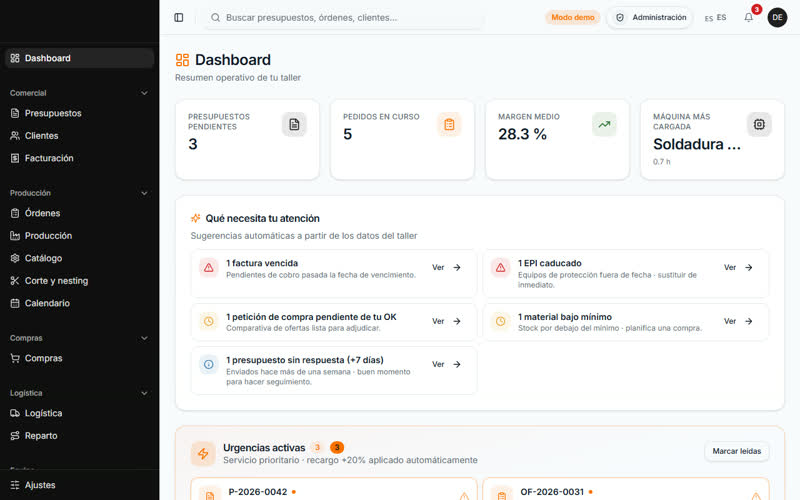Open Compras page in sidebar
Viewport: 800px width, 500px height.
click(80, 358)
